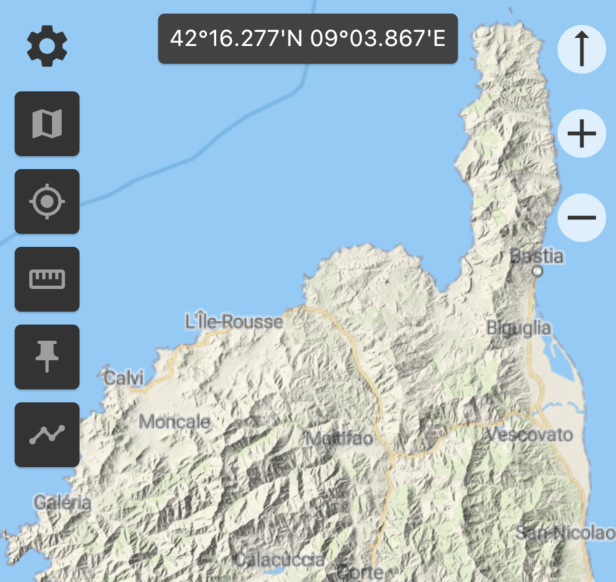The image size is (616, 582).
Task: Select the L'Île-Rousse map label
Action: point(234,322)
